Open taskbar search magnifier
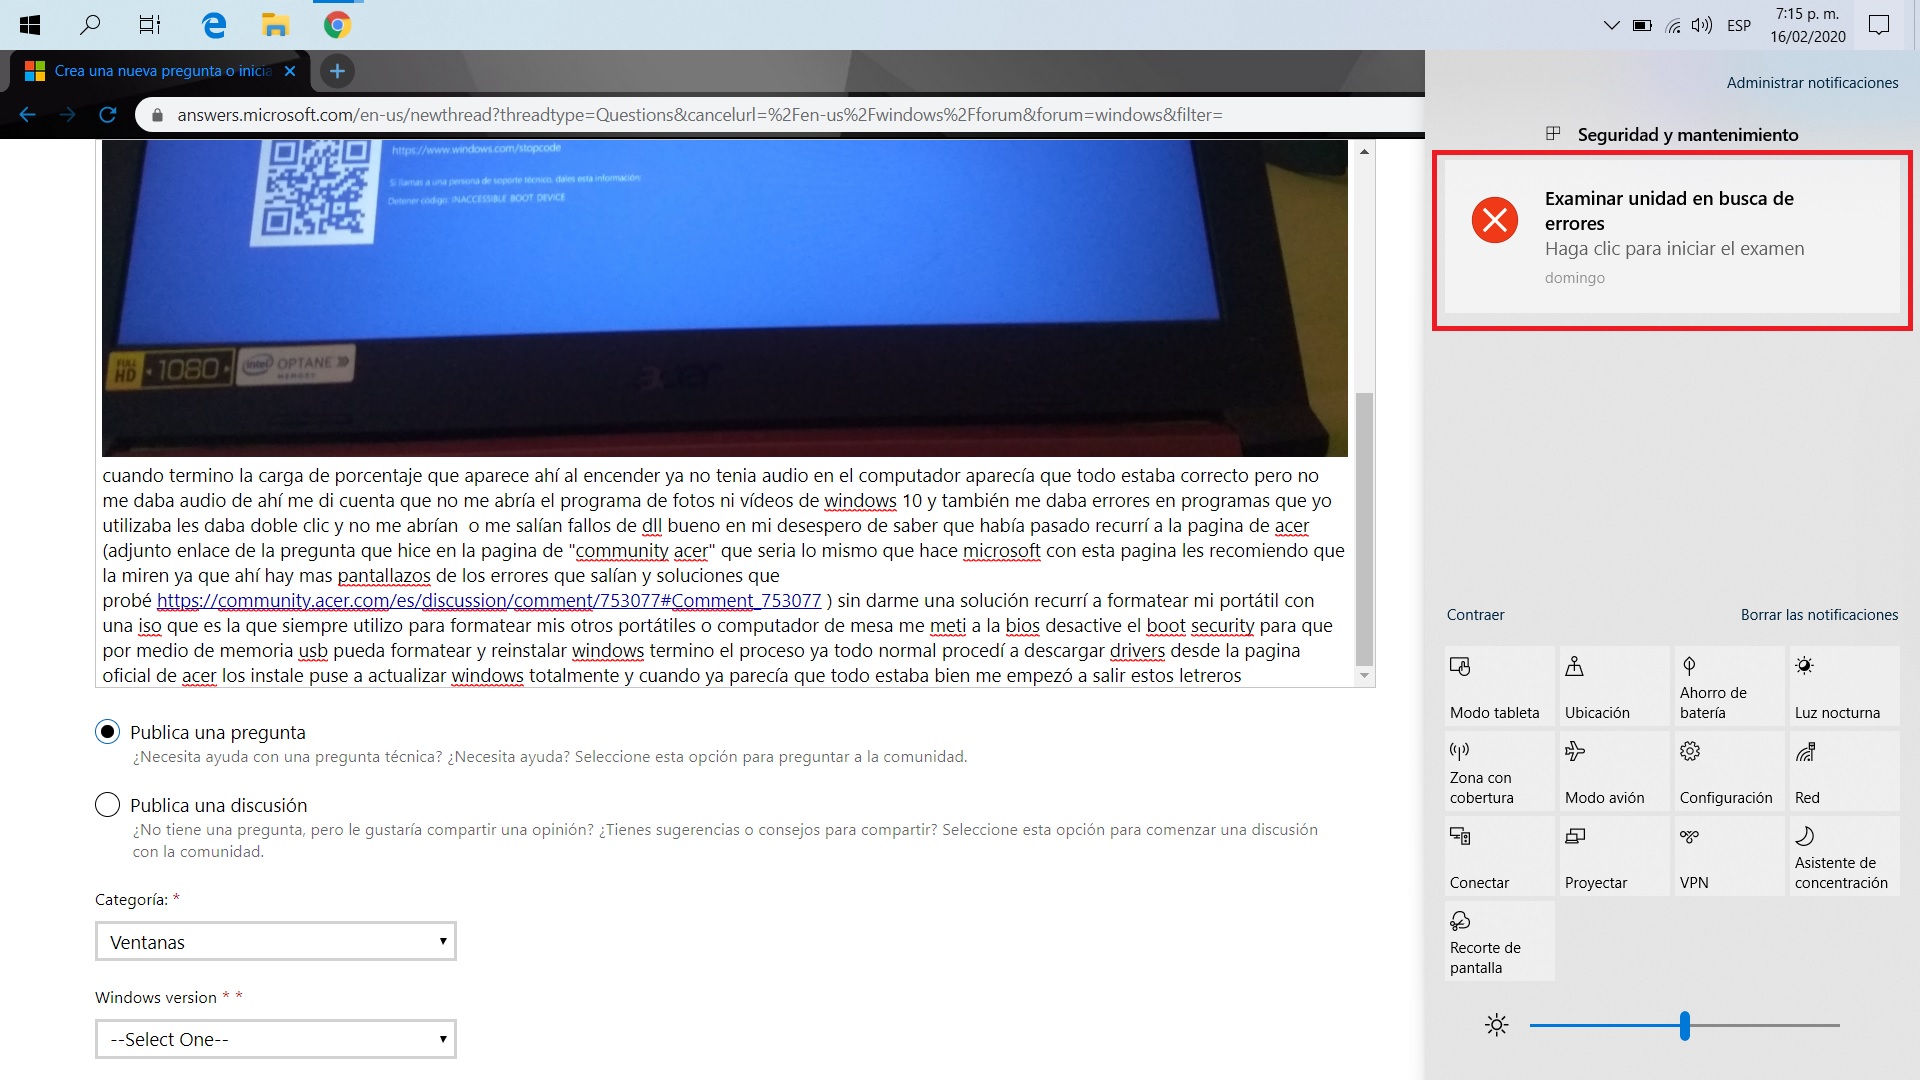The width and height of the screenshot is (1920, 1080). (90, 25)
